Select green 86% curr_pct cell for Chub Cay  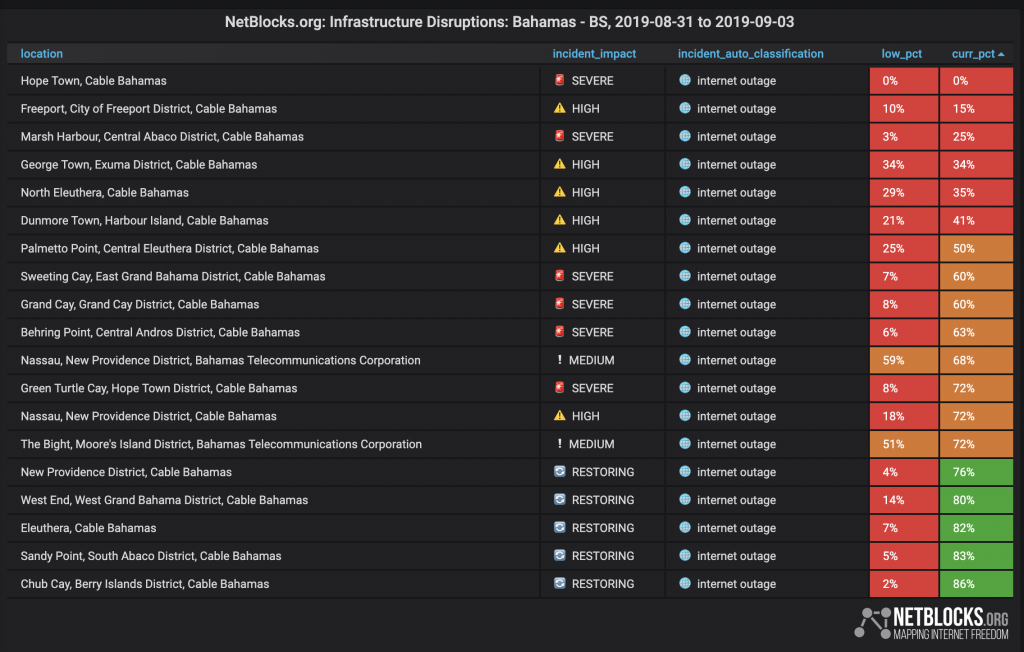[x=976, y=583]
